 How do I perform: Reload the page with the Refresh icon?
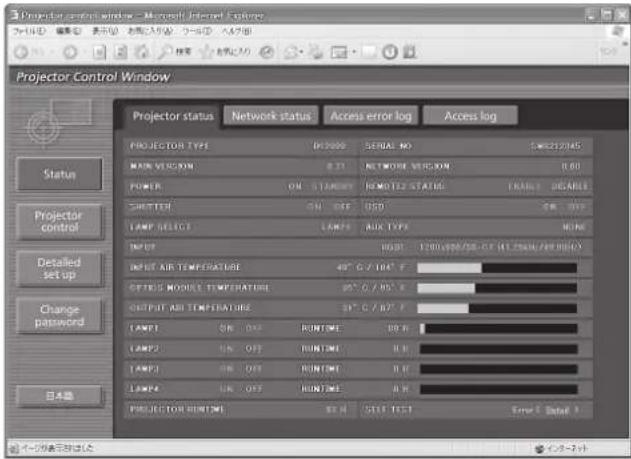tap(120, 52)
